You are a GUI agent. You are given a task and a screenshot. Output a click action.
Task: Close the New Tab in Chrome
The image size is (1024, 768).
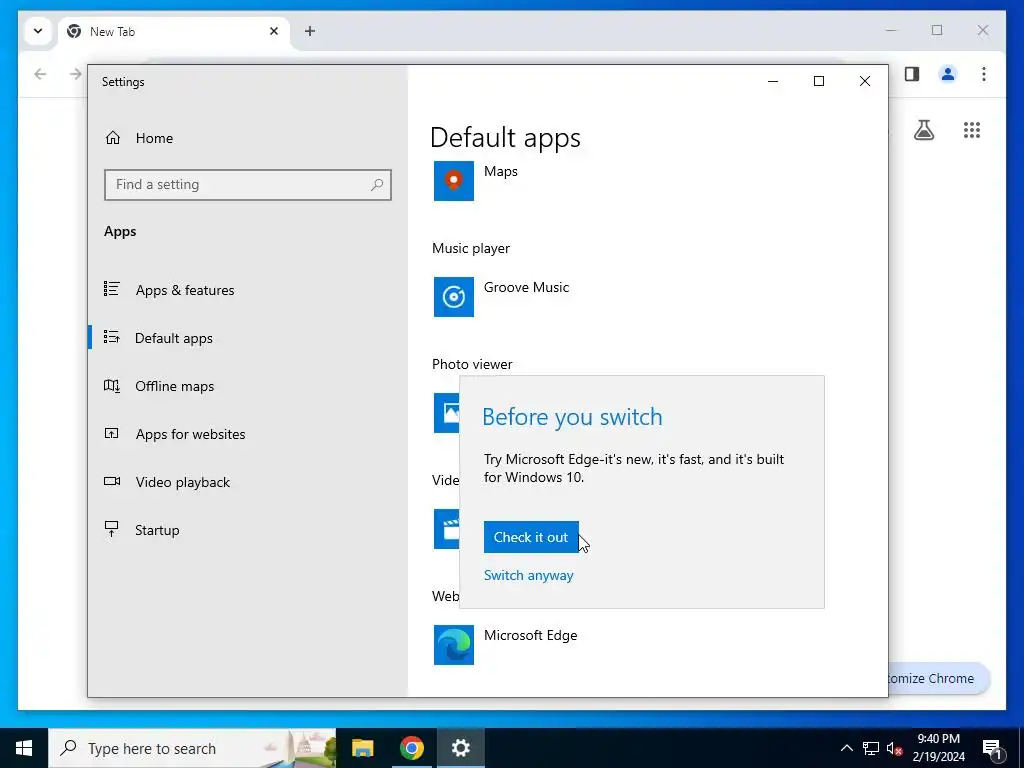point(274,31)
